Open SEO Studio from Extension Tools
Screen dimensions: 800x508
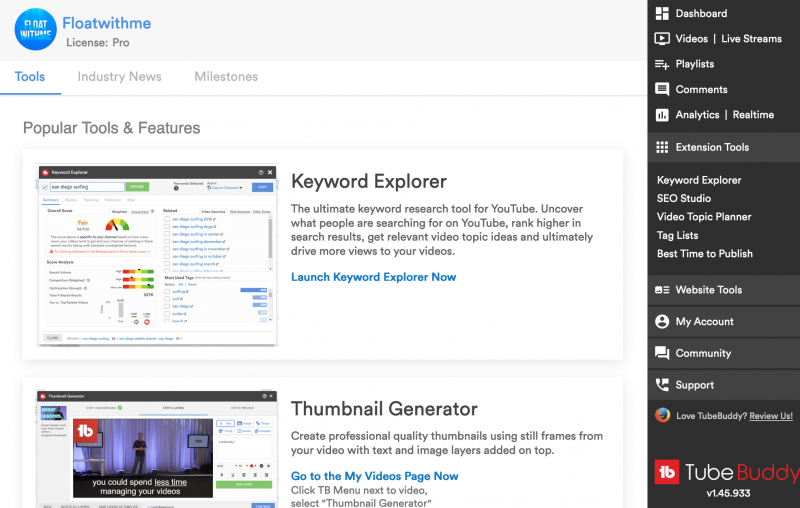[684, 199]
